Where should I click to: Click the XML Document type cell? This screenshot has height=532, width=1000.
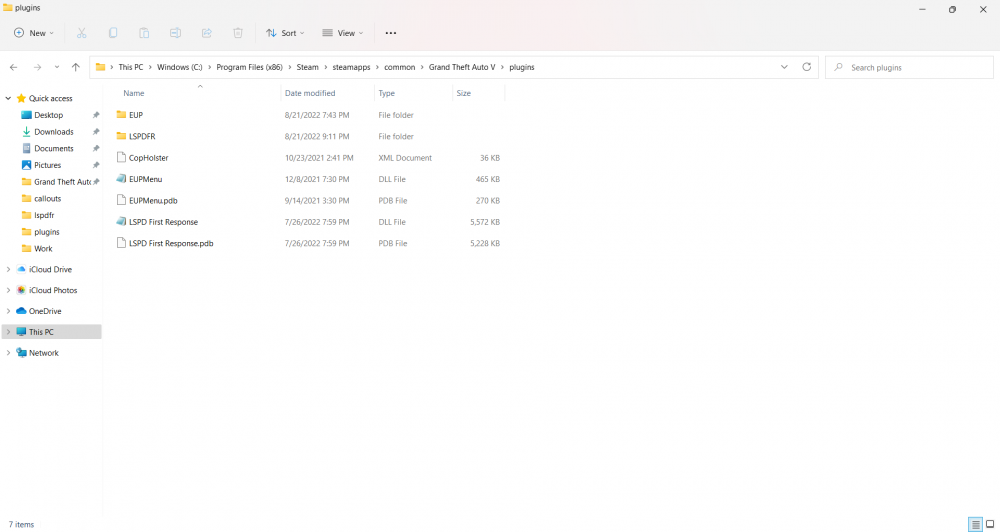405,158
